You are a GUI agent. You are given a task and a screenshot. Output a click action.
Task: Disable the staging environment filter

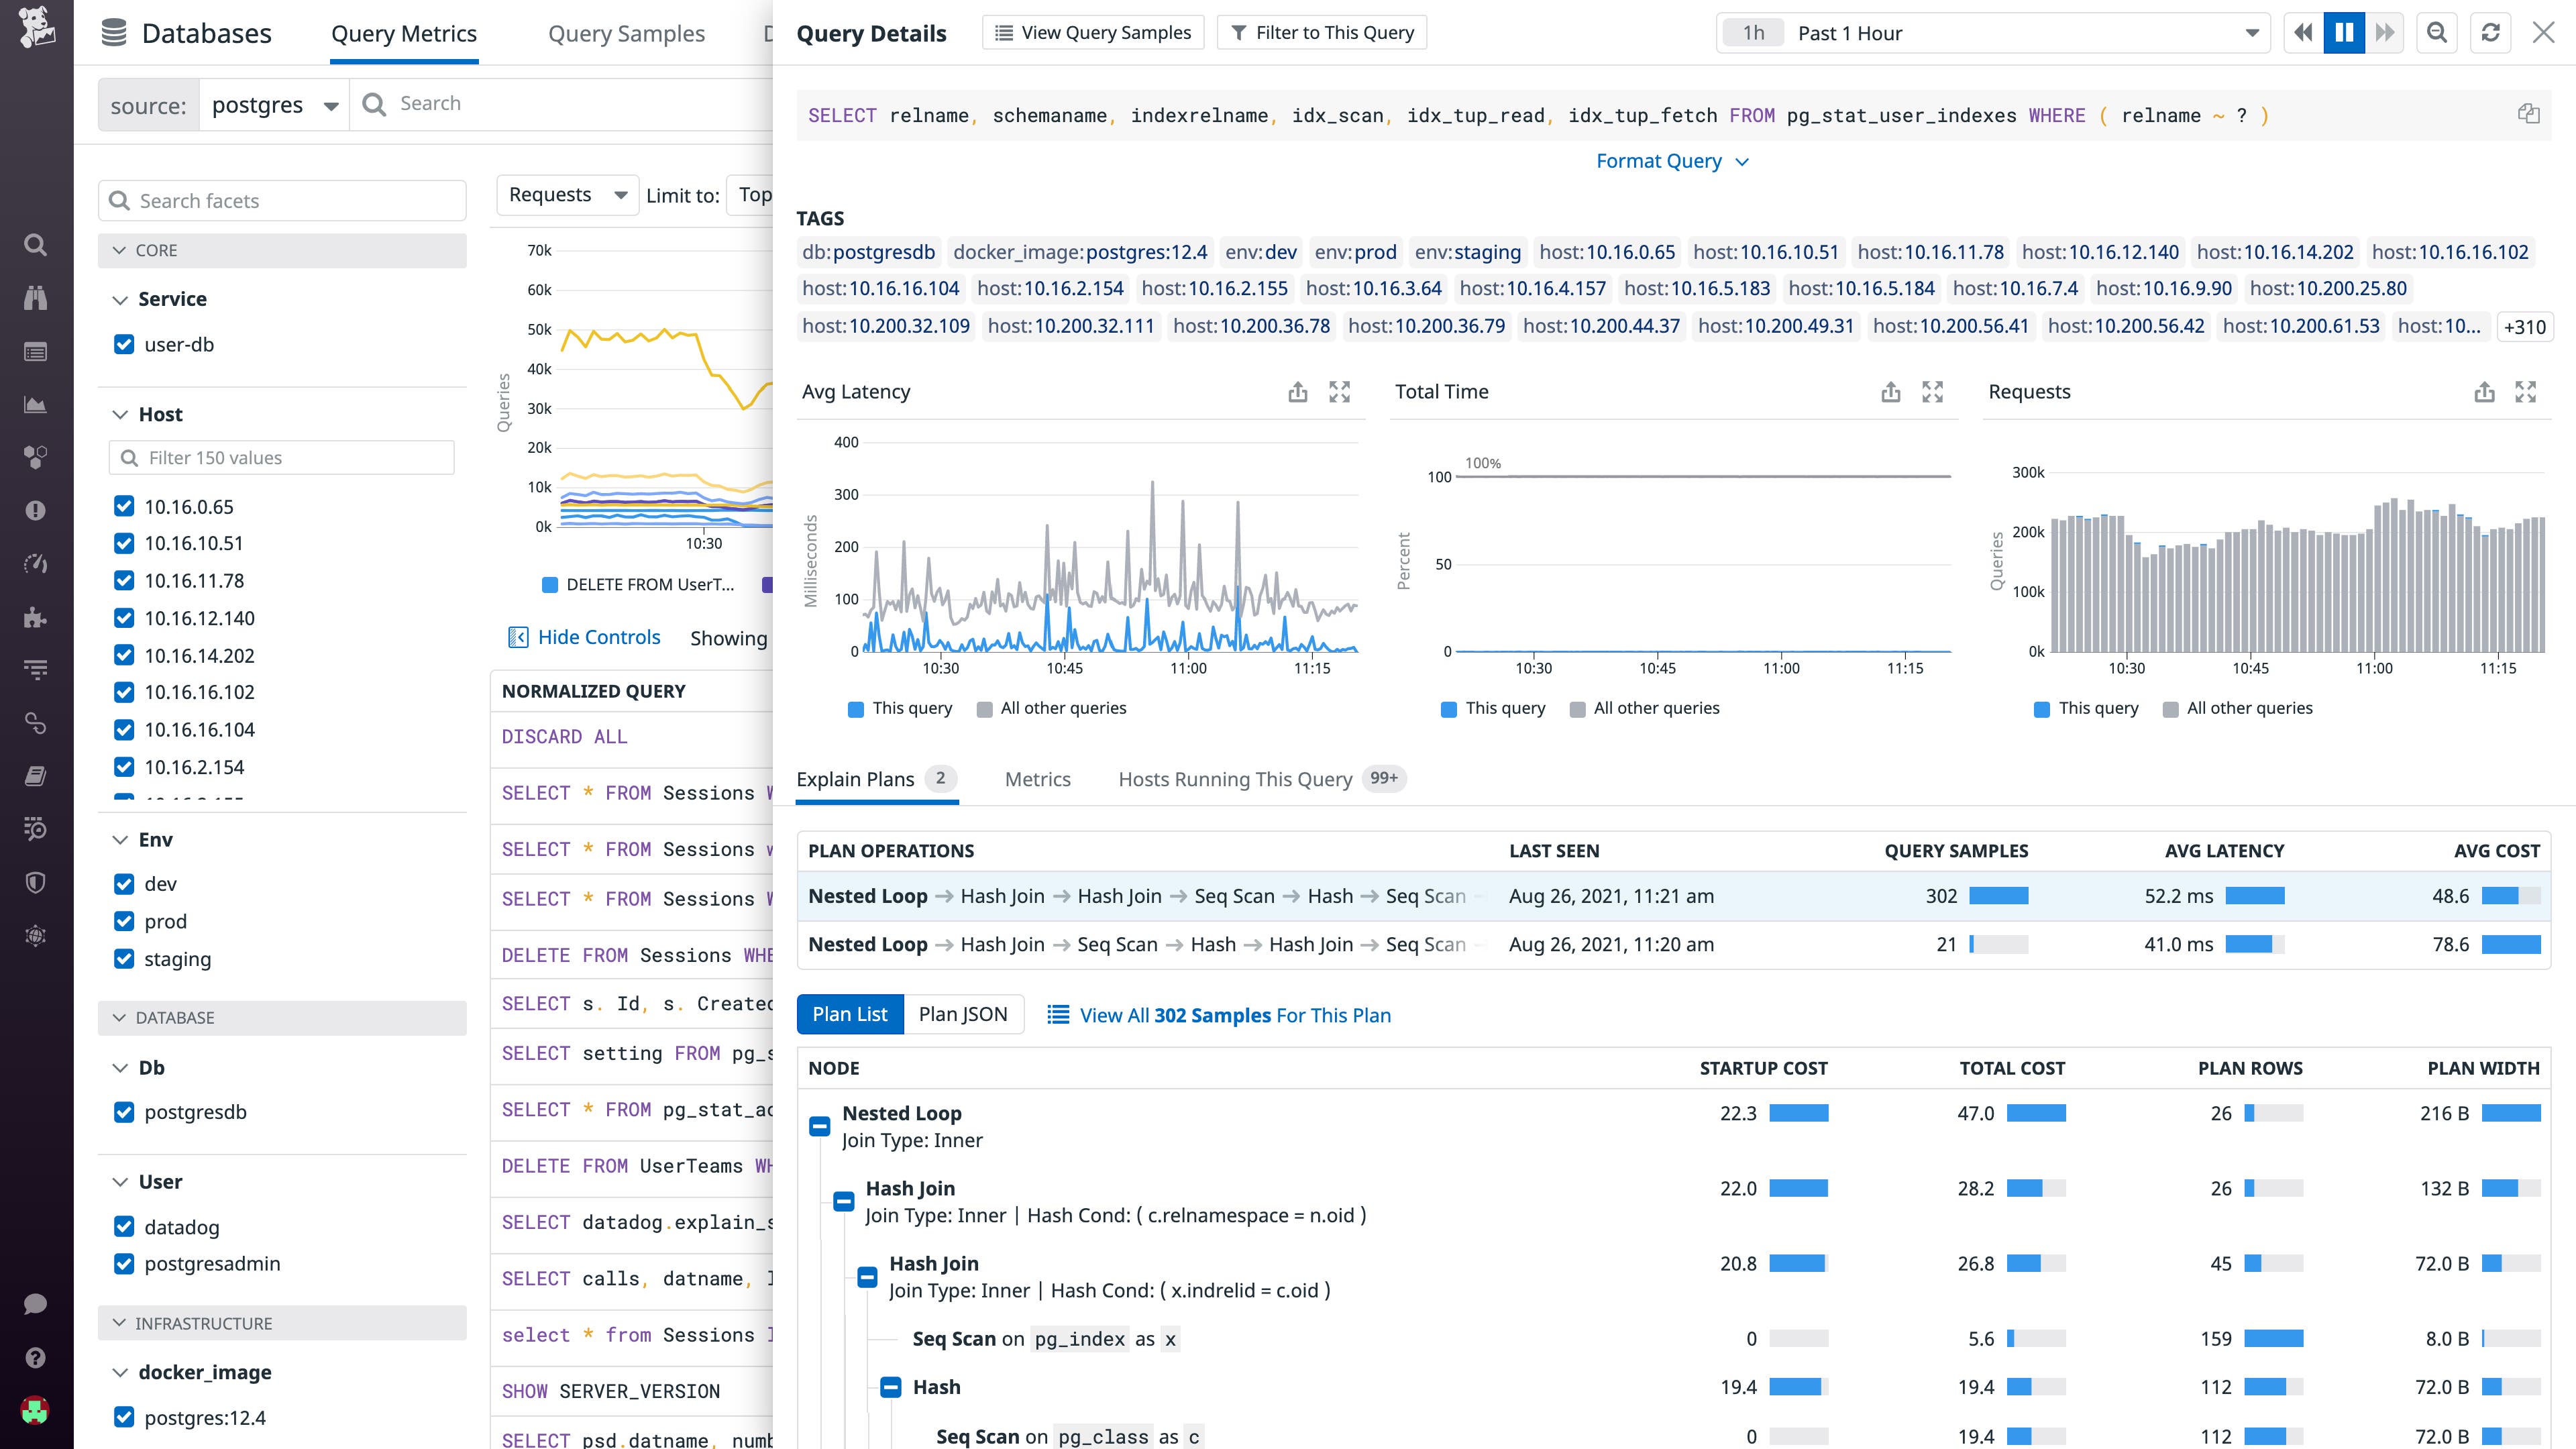[124, 958]
